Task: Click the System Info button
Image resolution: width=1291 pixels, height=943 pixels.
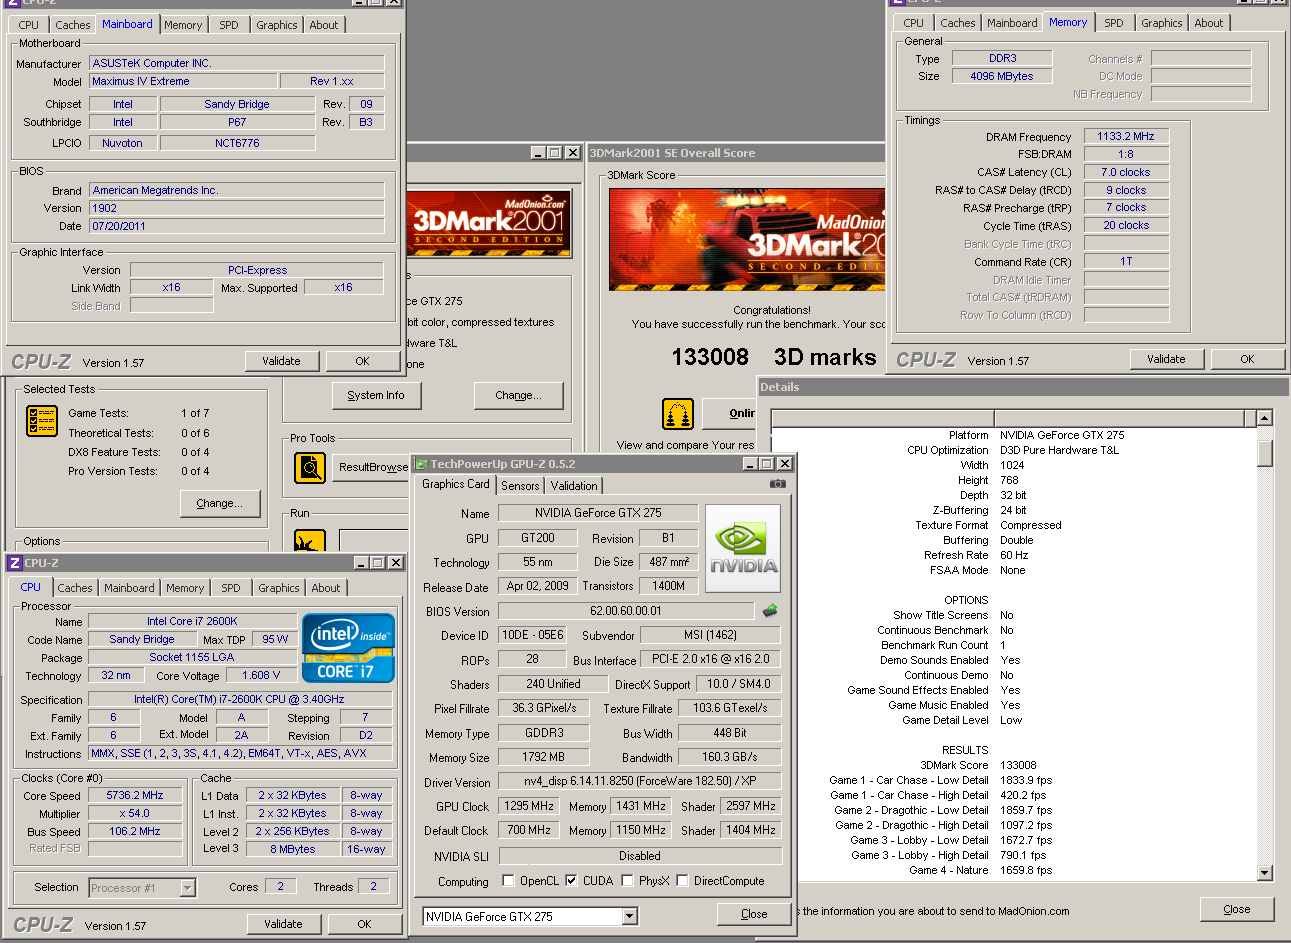Action: [376, 395]
